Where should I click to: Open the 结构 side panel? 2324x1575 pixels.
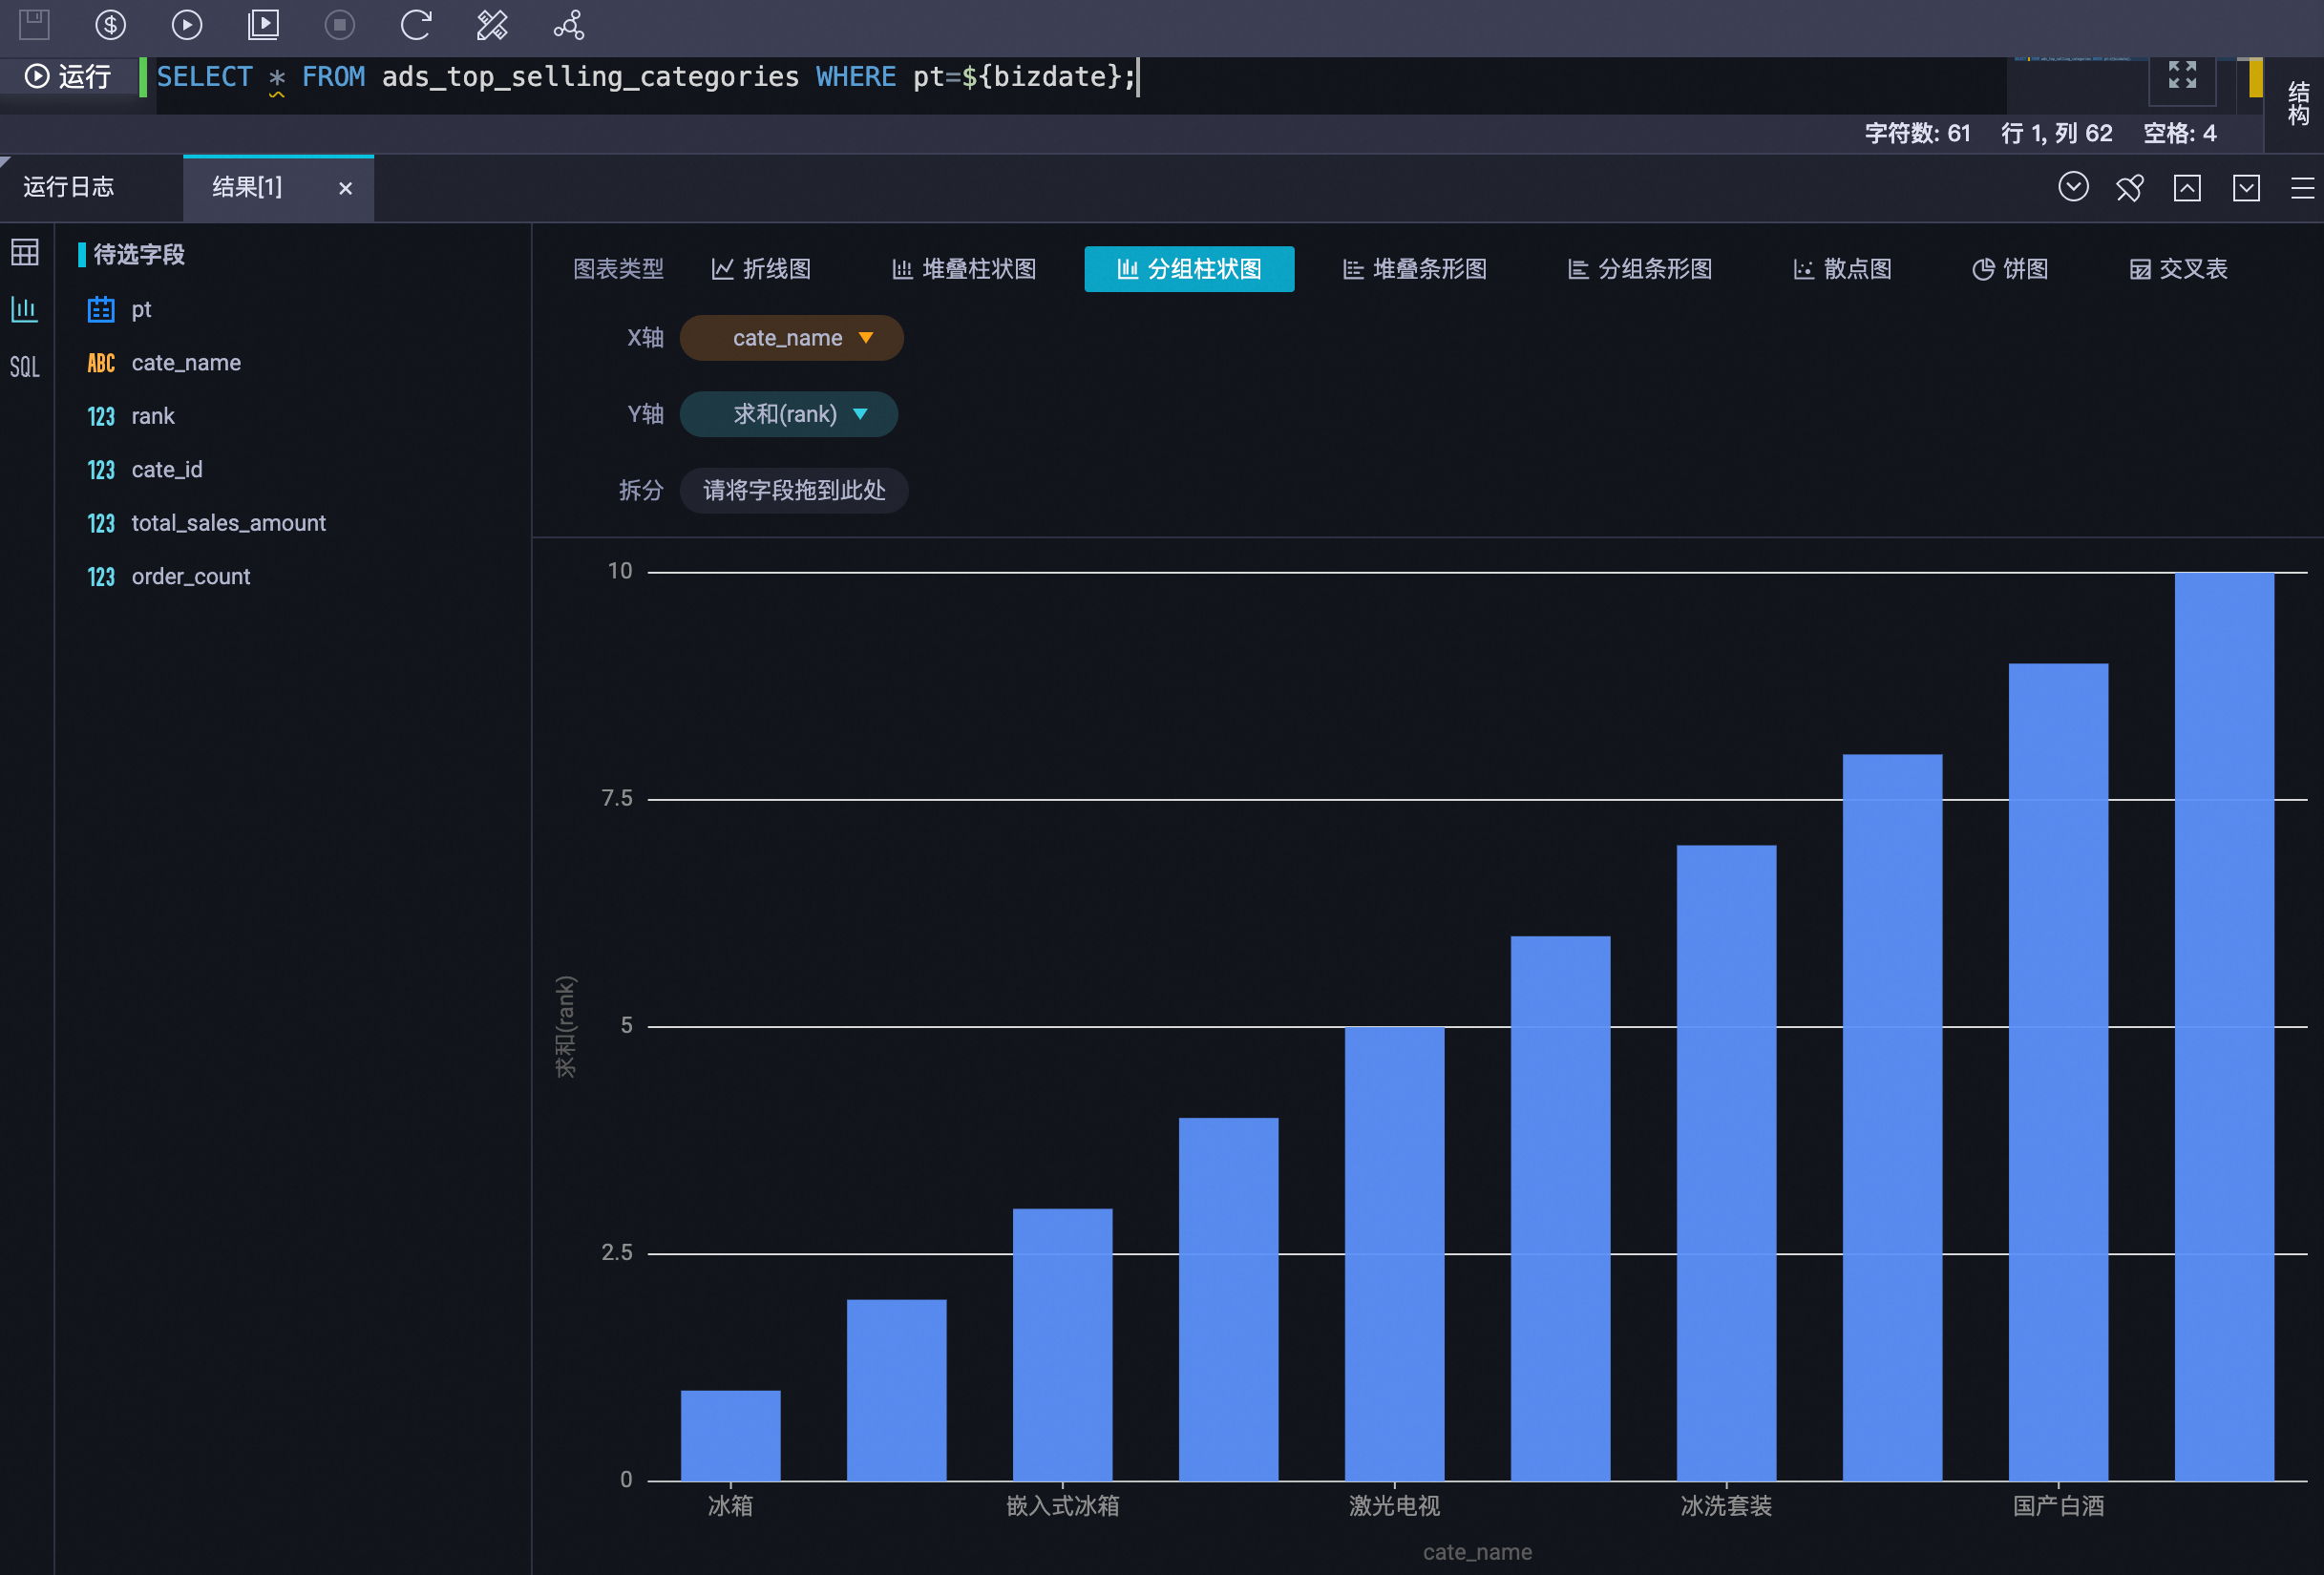tap(2298, 103)
